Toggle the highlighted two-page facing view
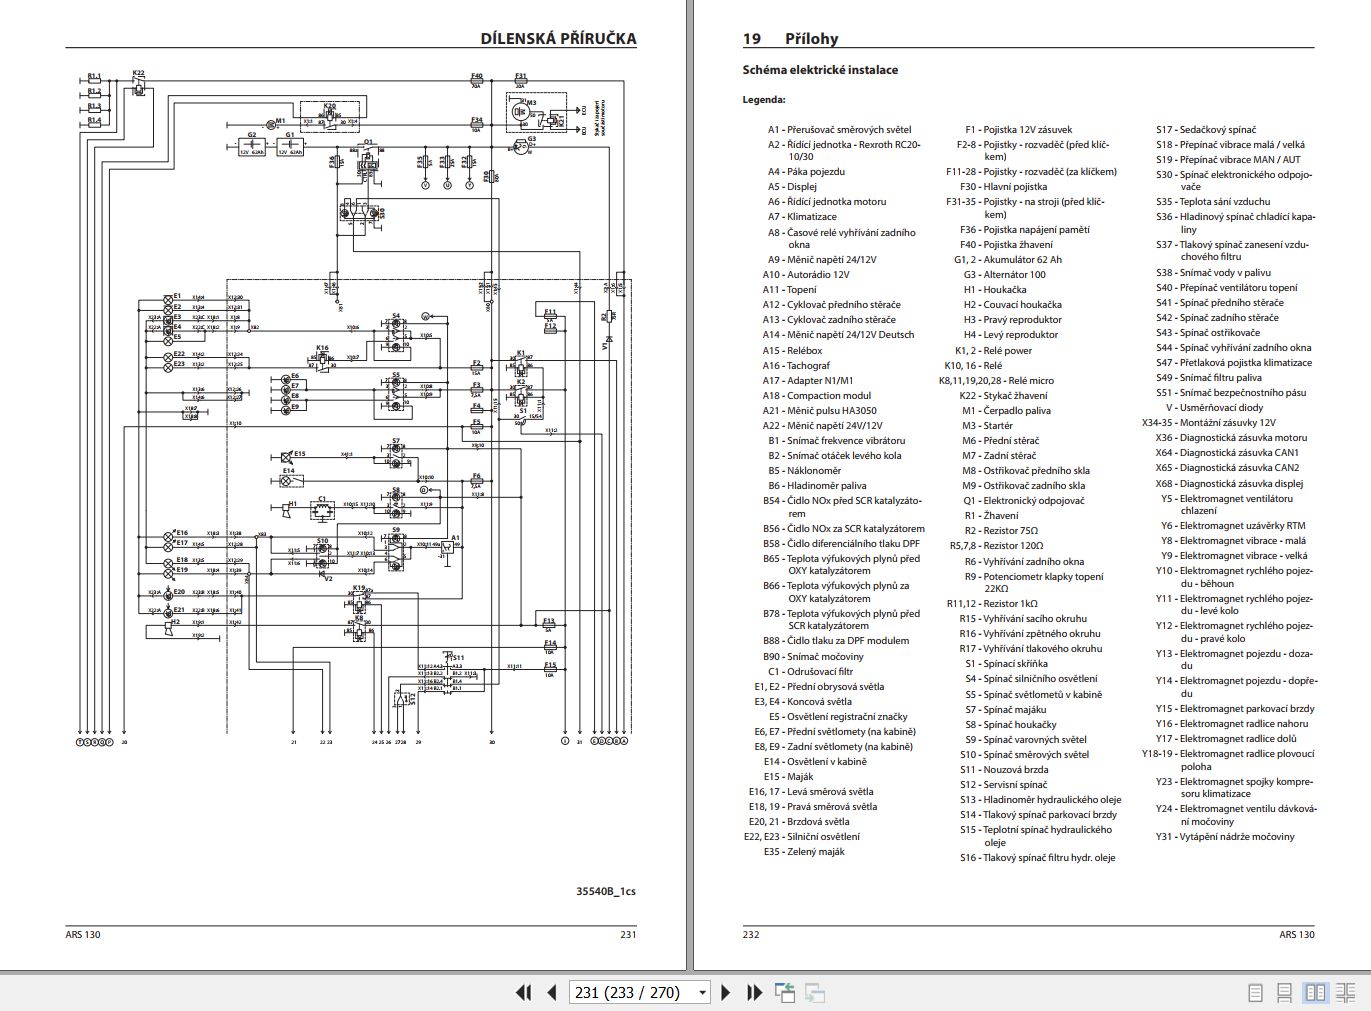Image resolution: width=1371 pixels, height=1011 pixels. point(1313,992)
